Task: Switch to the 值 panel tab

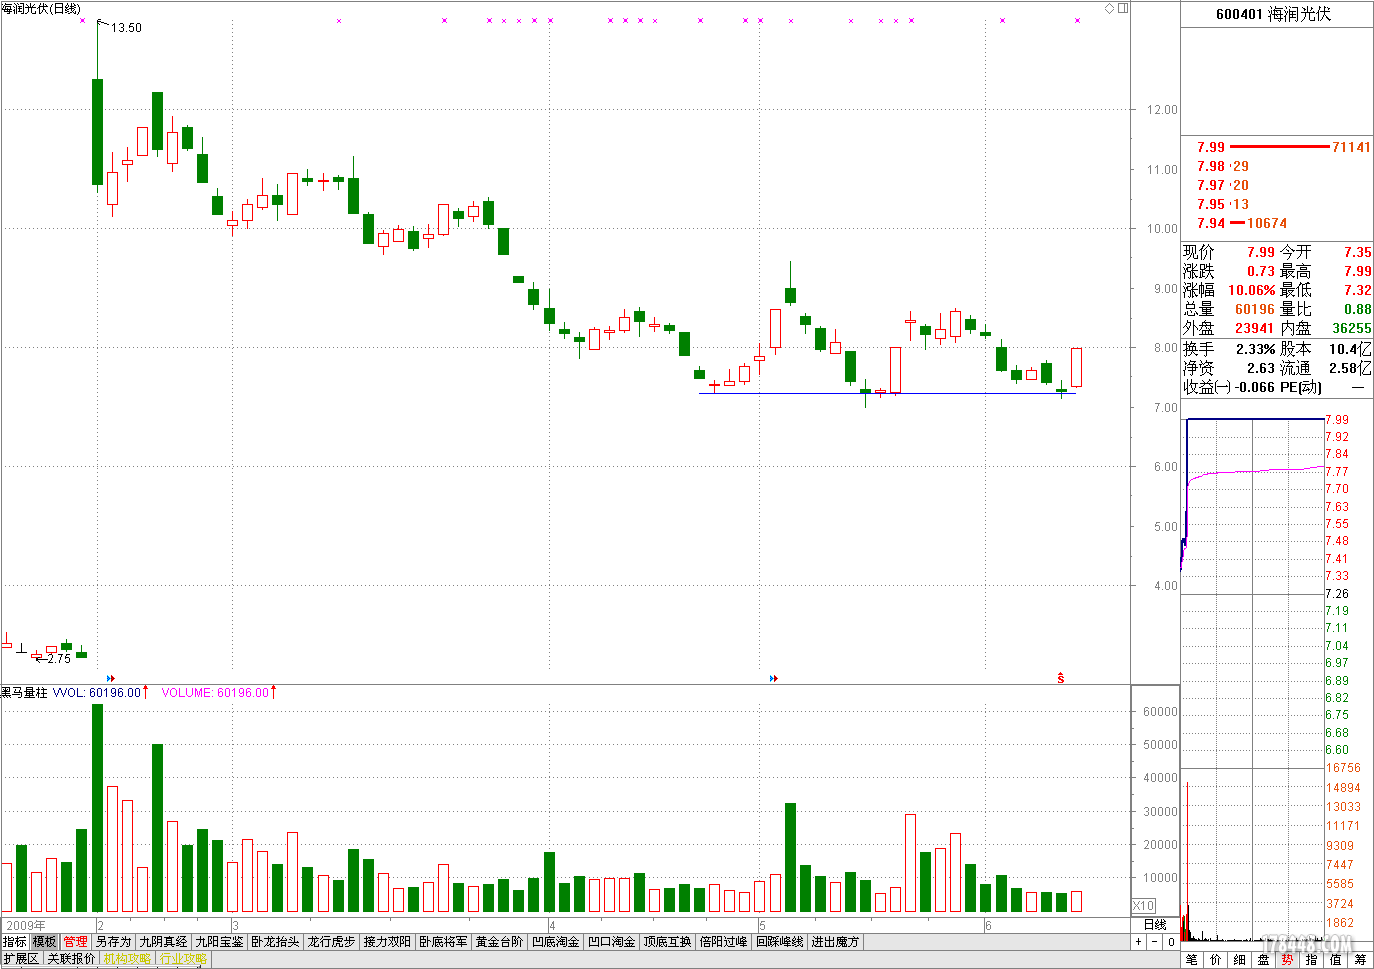Action: pos(1336,959)
